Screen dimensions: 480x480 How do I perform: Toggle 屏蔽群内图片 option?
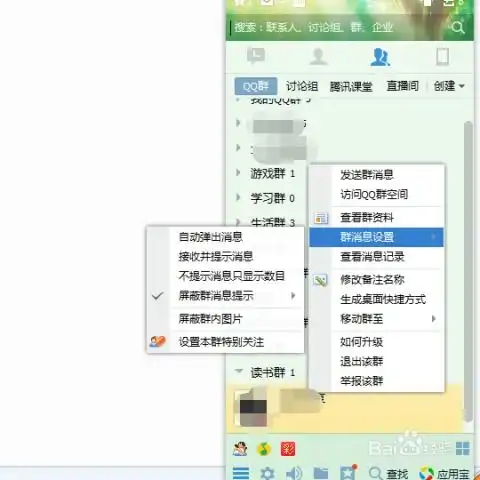click(x=225, y=319)
